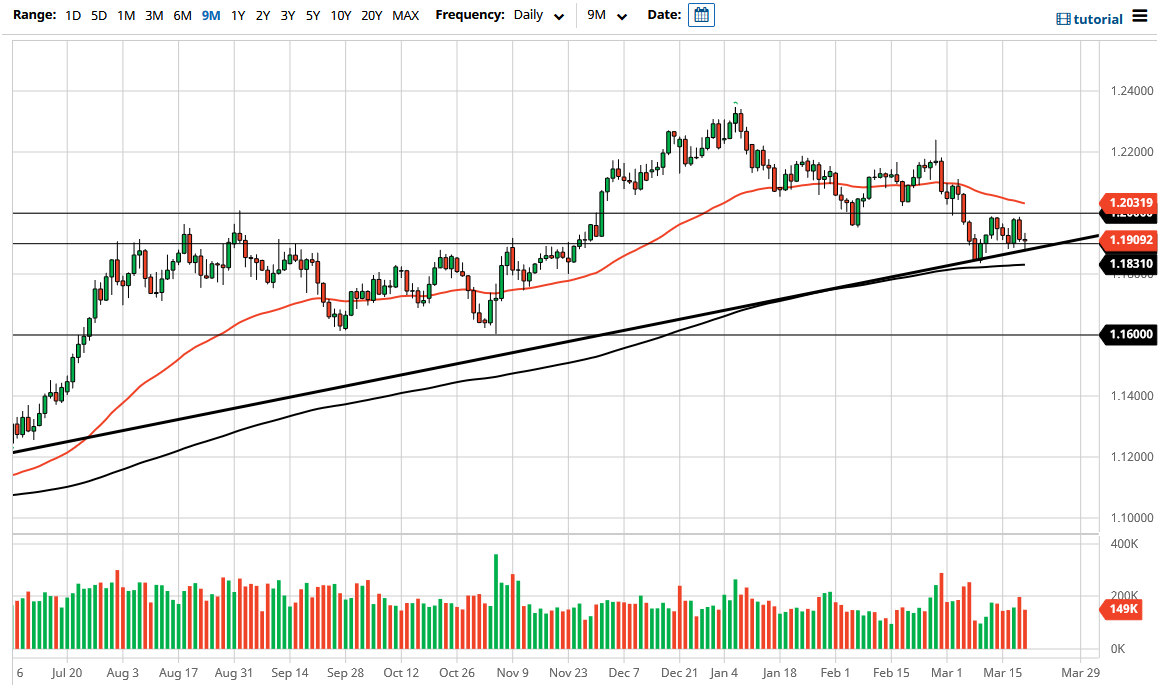Click the 400K volume axis label
The height and width of the screenshot is (691, 1160).
coord(1124,544)
